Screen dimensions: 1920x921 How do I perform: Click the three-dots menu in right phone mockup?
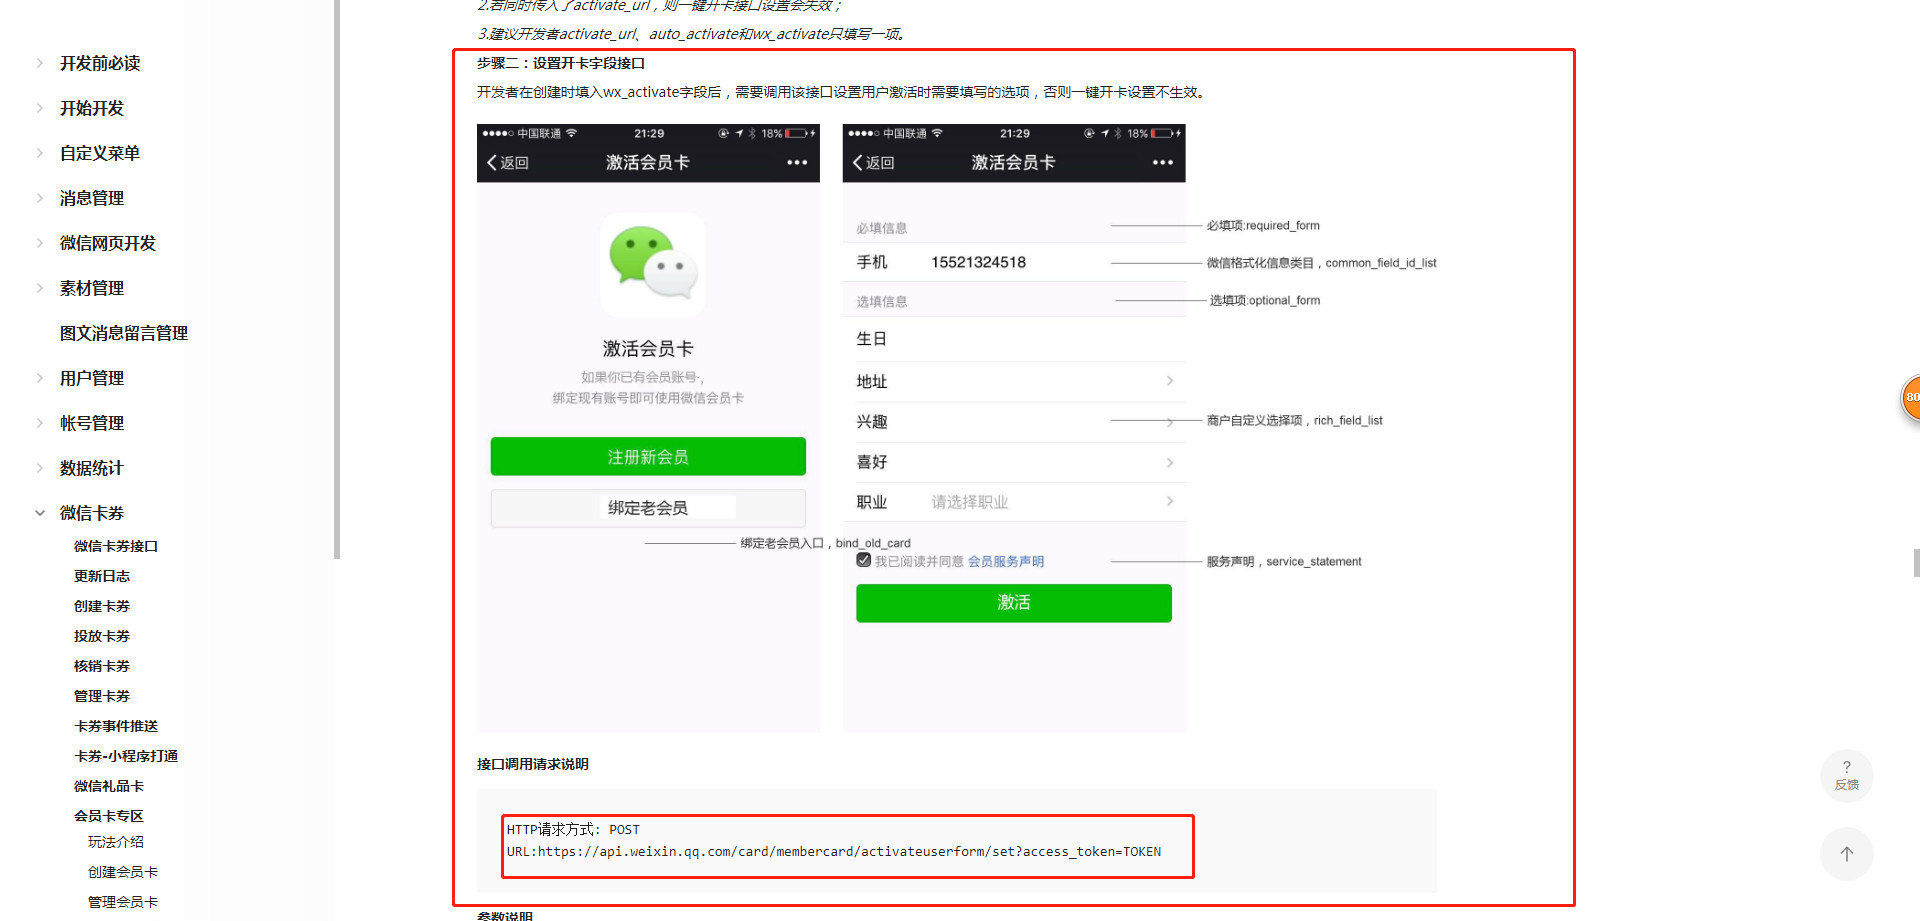click(x=1163, y=163)
